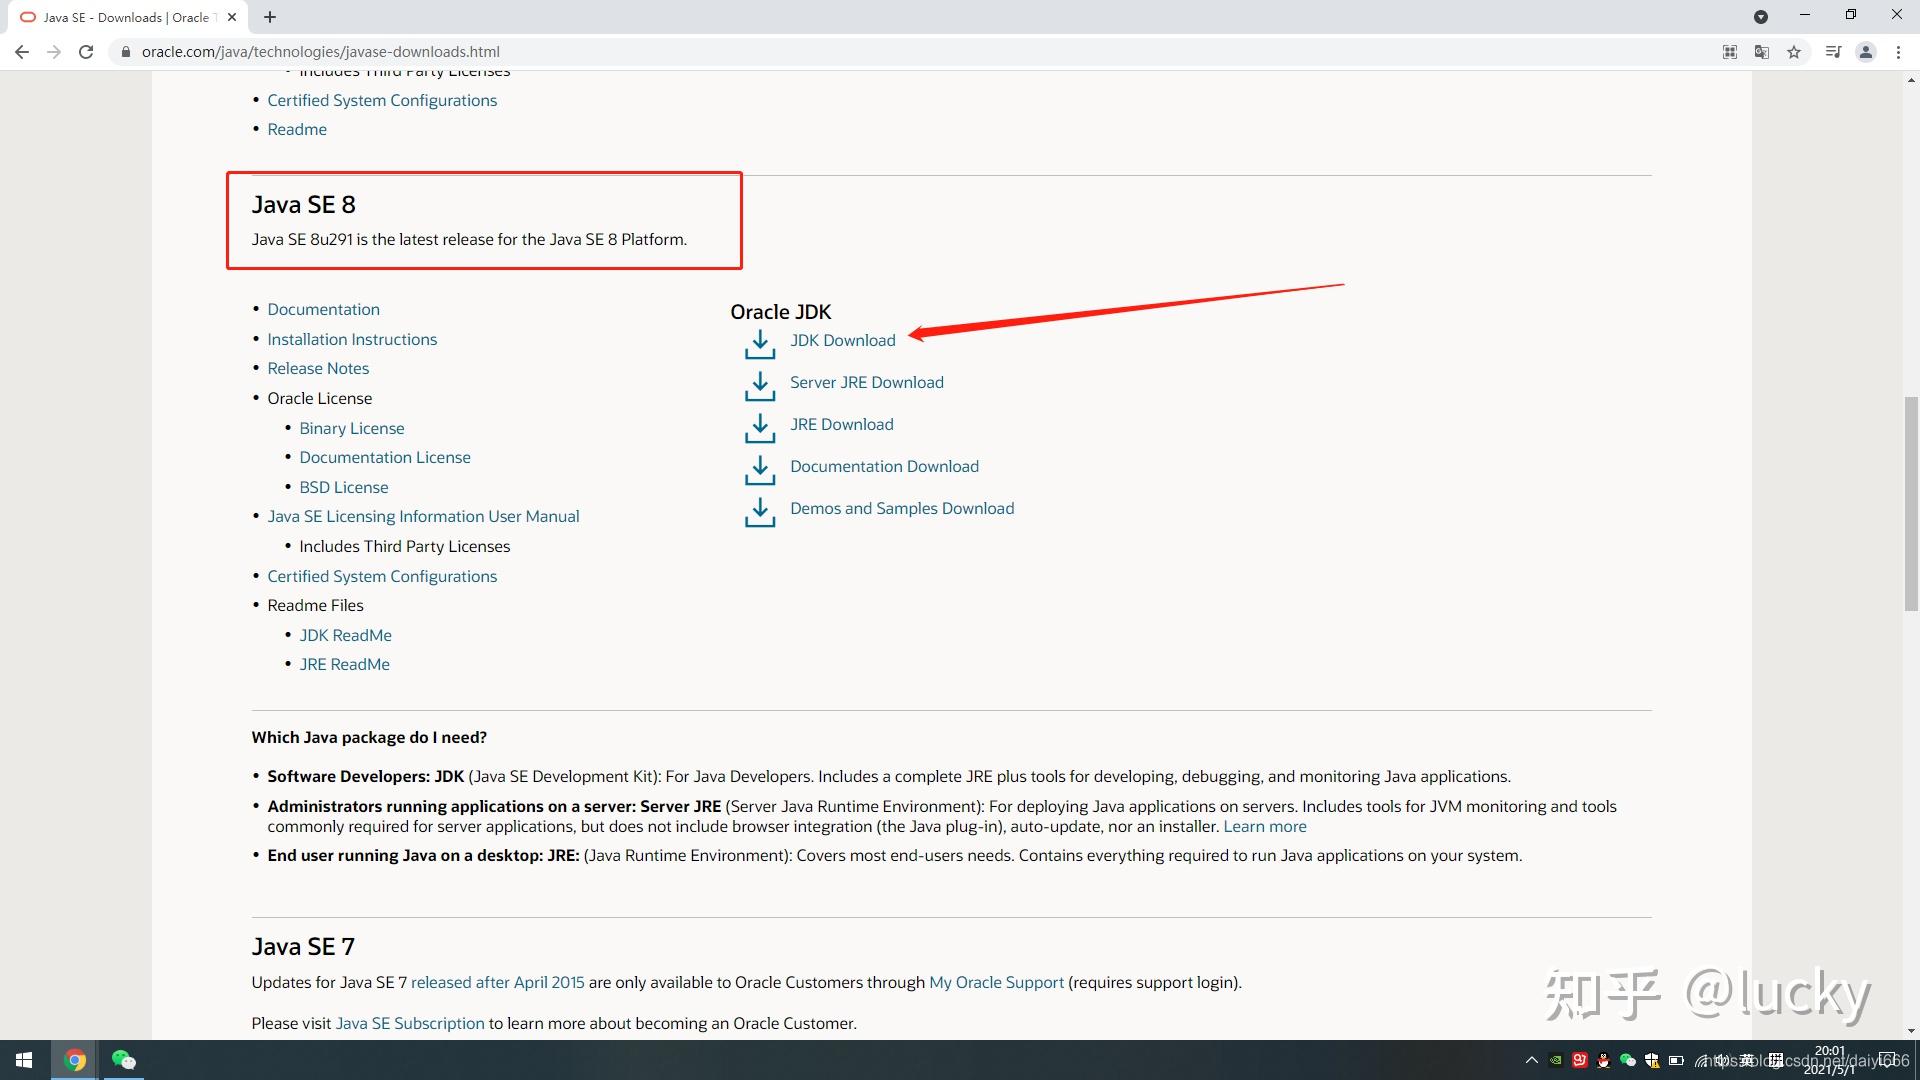Open Java SE Licensing Information User Manual

click(x=423, y=516)
